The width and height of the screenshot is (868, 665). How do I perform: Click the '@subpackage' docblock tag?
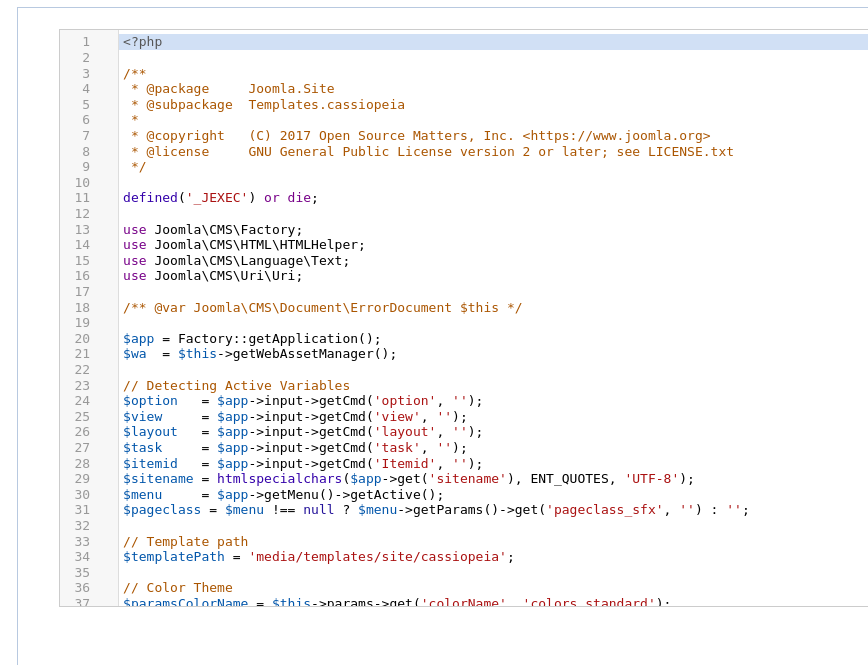tap(189, 105)
